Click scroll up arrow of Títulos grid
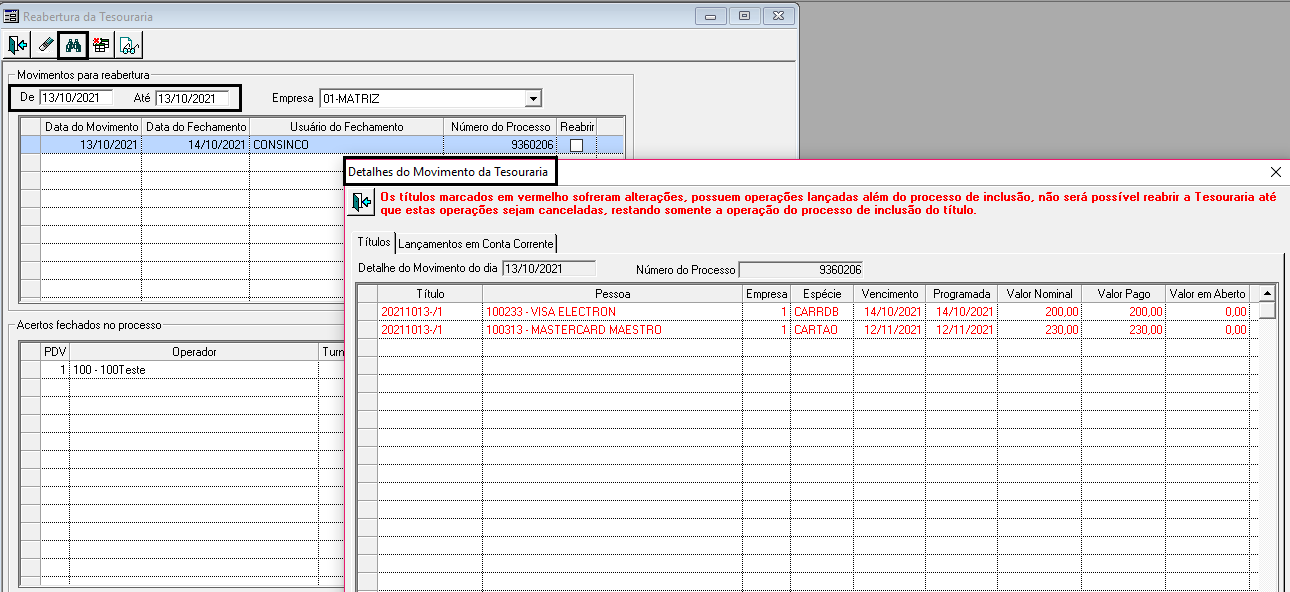1290x592 pixels. click(x=1267, y=293)
